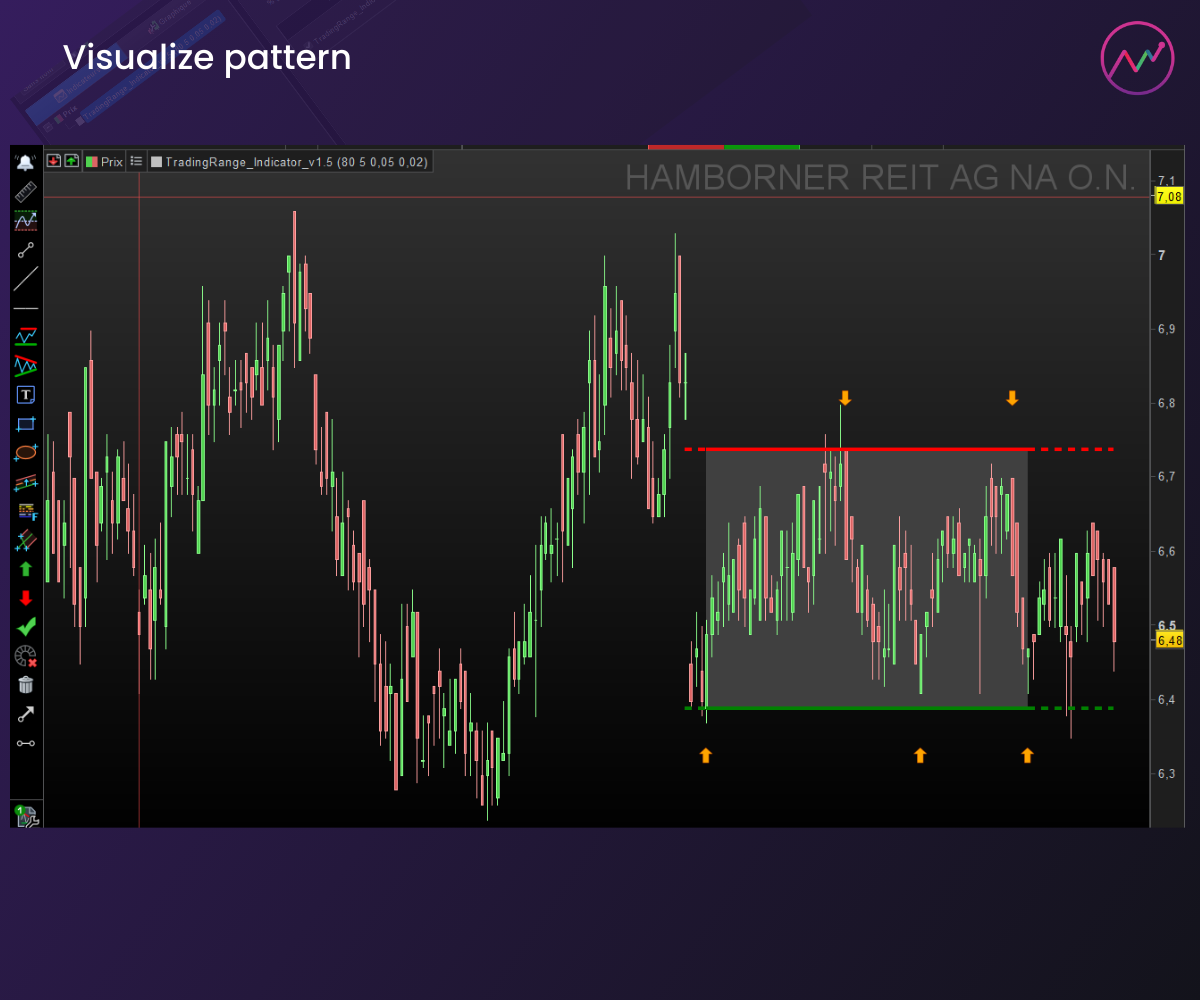1200x1000 pixels.
Task: Click the 7,08 price label on axis
Action: (x=1168, y=197)
